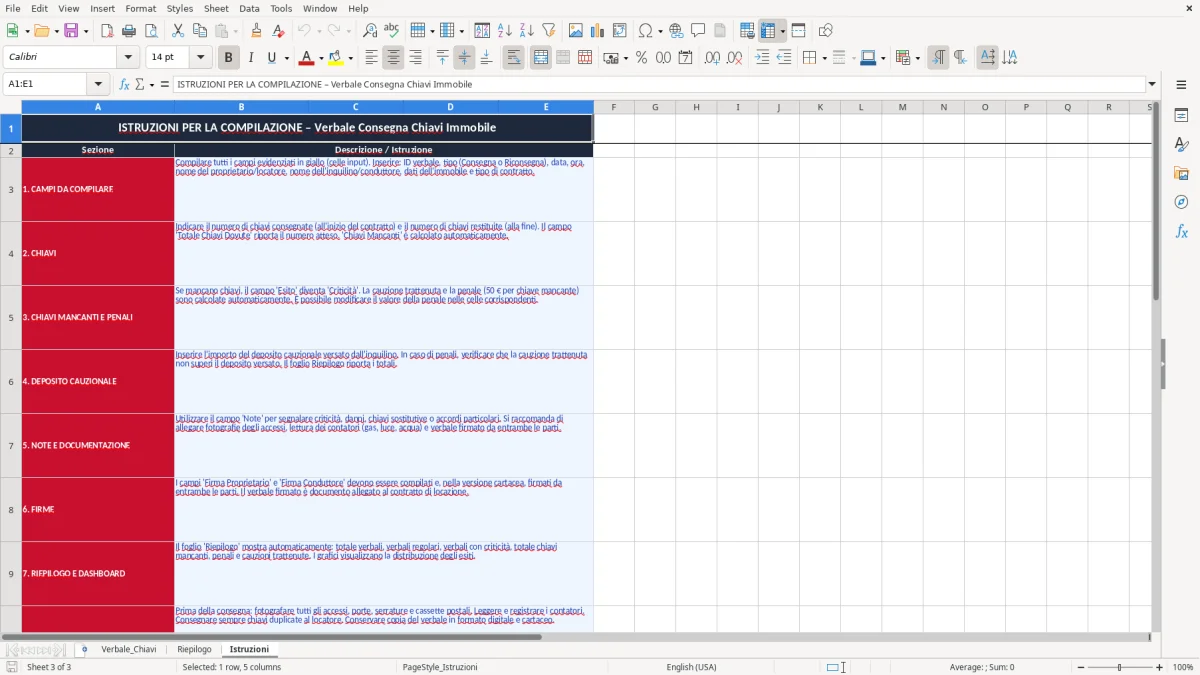Adjust the zoom slider in status bar

coord(1119,667)
